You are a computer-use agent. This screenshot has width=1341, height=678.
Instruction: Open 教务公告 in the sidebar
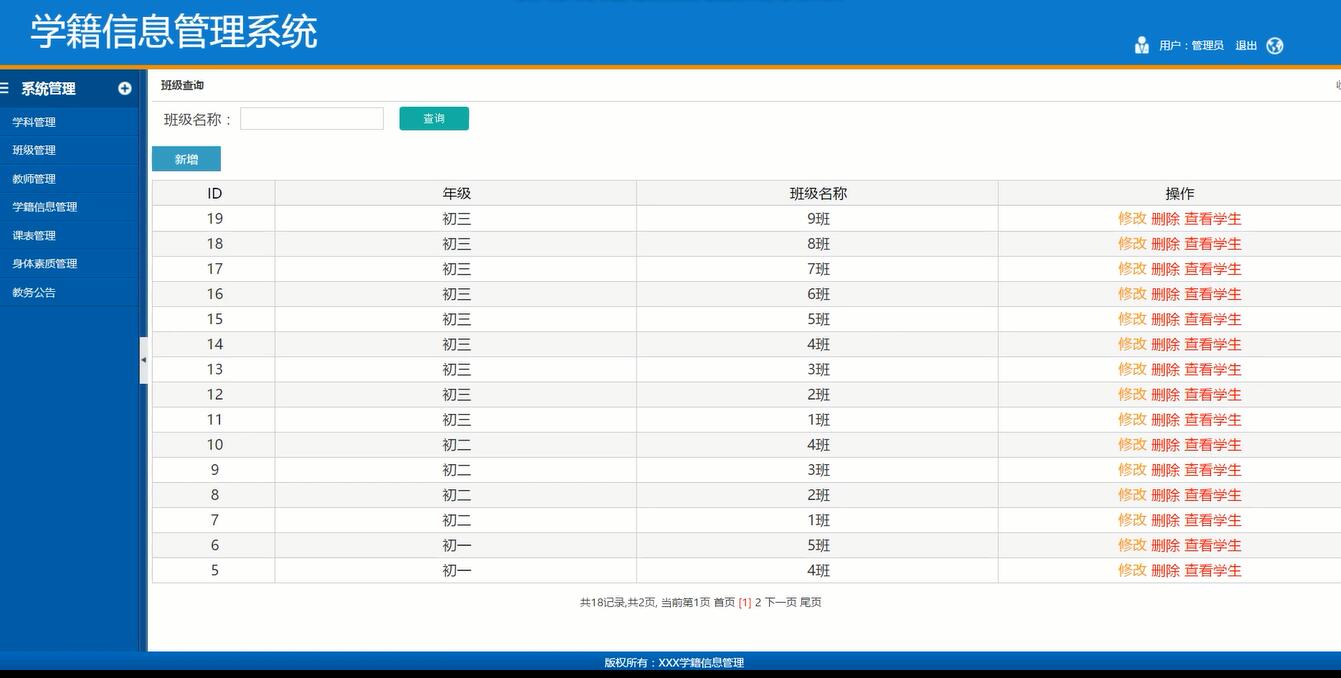pos(34,293)
